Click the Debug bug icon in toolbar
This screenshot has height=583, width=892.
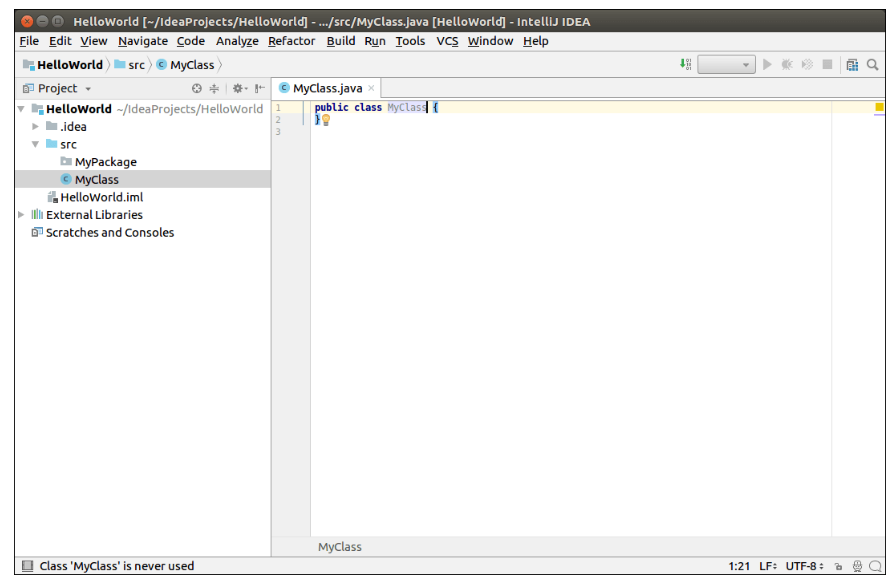click(787, 65)
